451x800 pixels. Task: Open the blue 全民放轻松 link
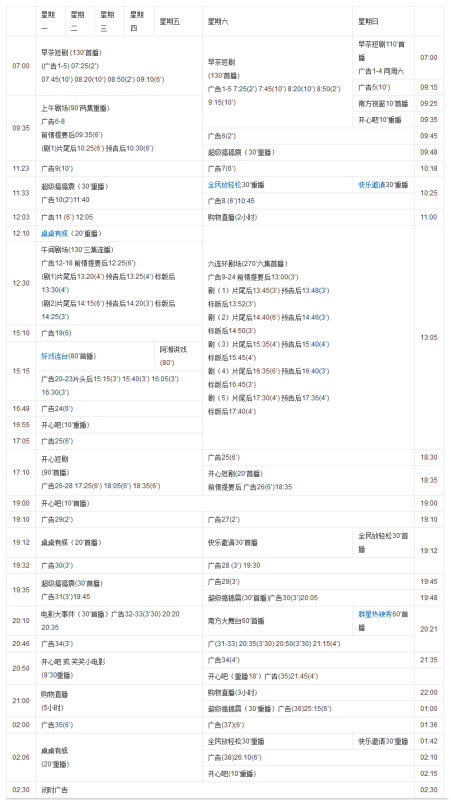(x=224, y=185)
